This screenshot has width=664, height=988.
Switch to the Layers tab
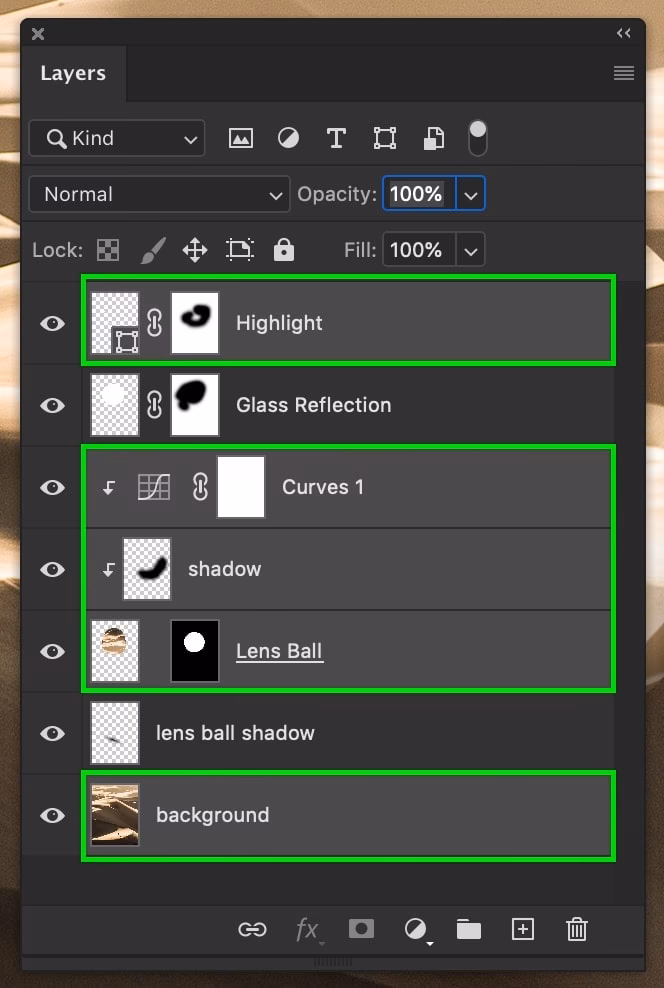coord(73,72)
